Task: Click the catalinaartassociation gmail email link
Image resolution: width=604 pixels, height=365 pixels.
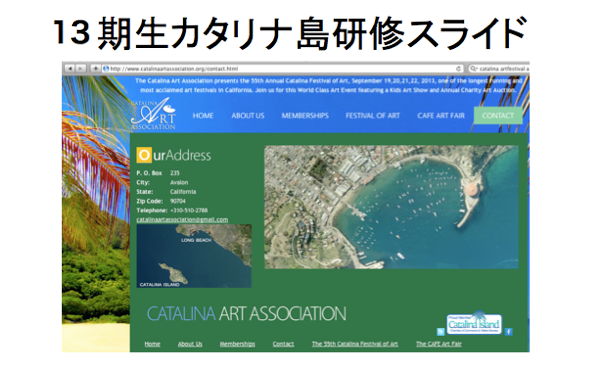Action: [x=182, y=219]
